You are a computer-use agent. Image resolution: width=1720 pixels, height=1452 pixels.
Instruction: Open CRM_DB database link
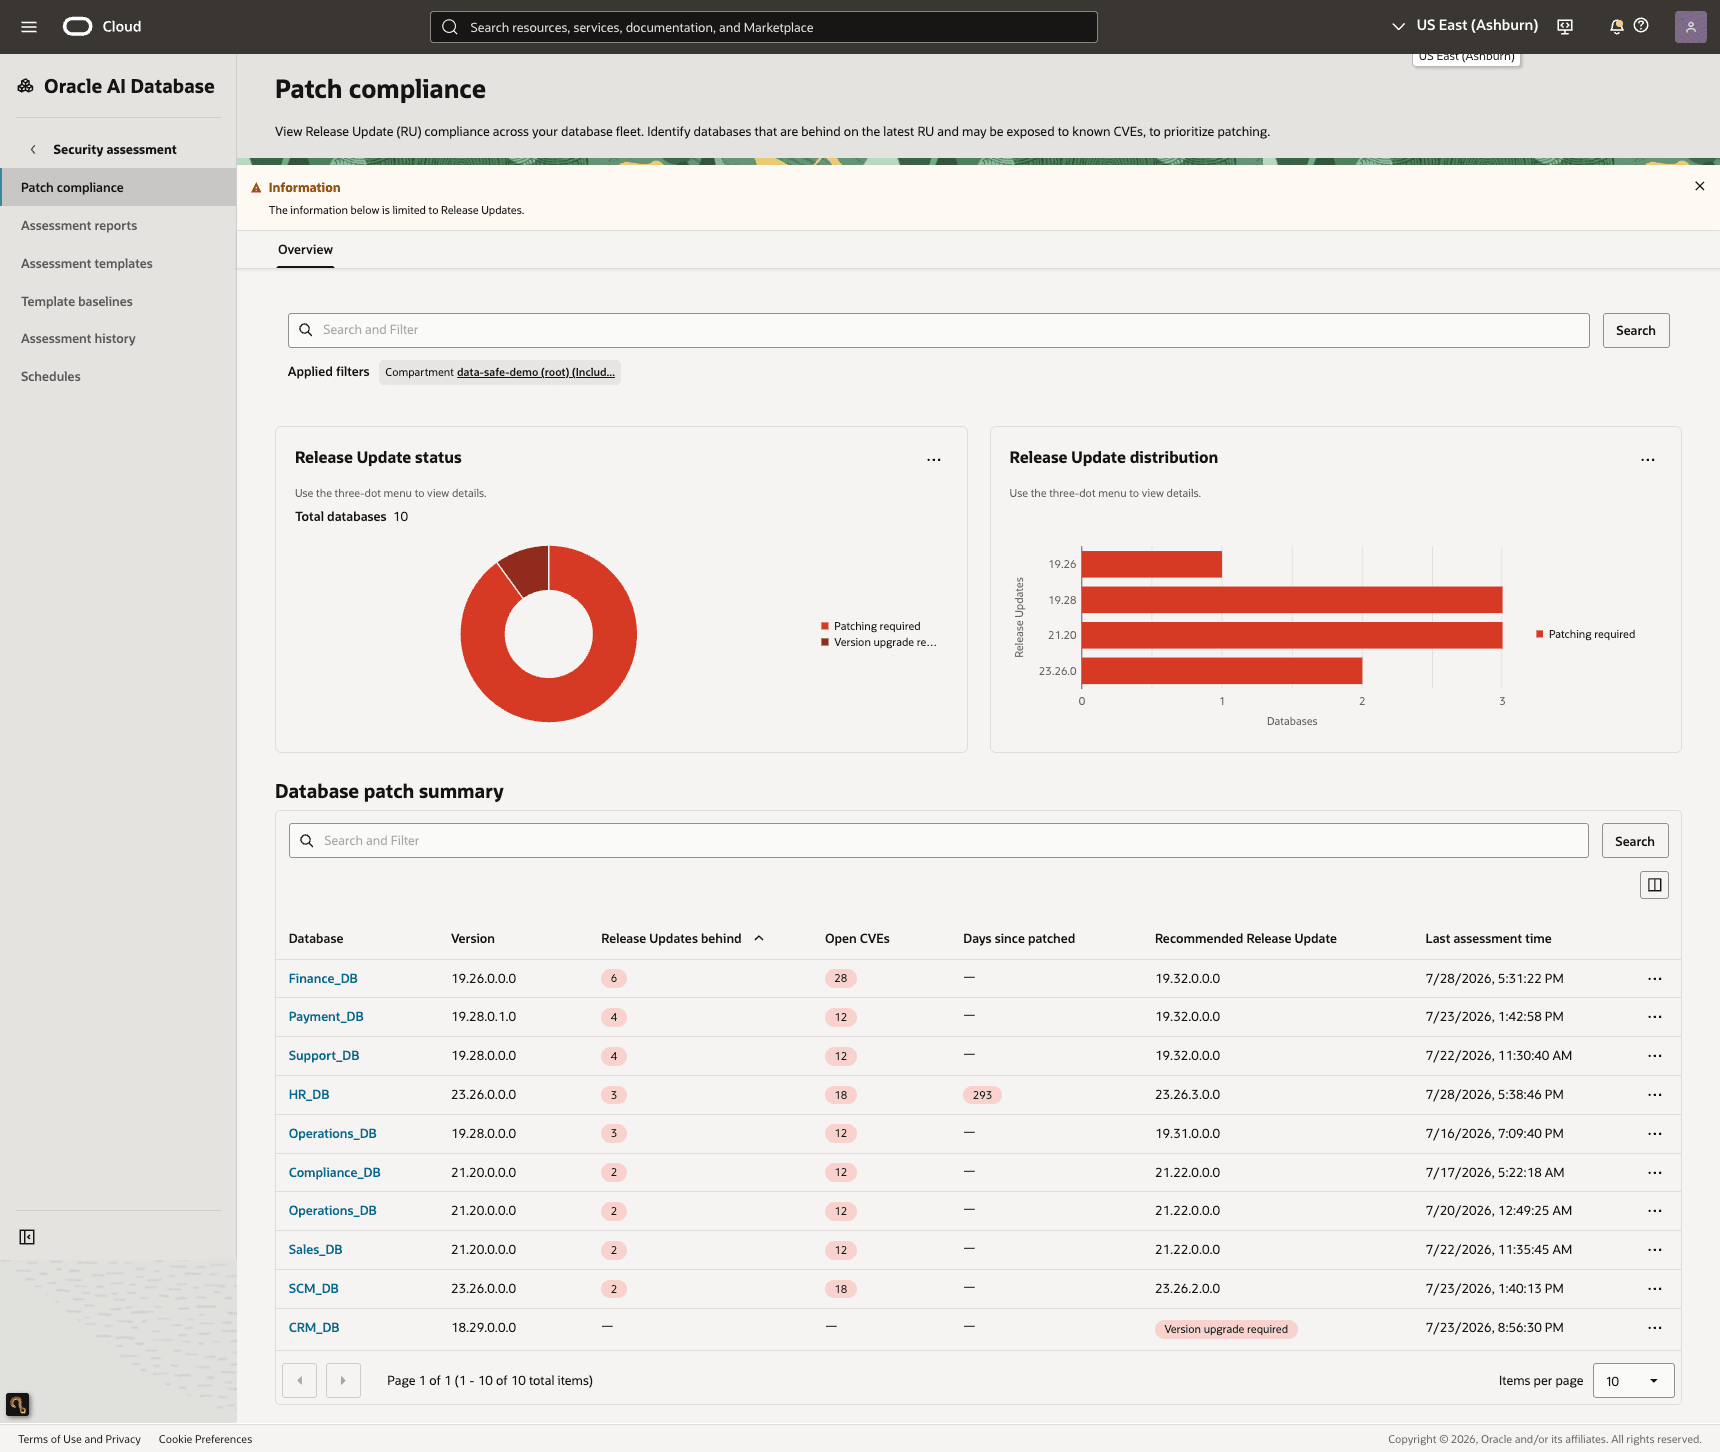coord(314,1328)
